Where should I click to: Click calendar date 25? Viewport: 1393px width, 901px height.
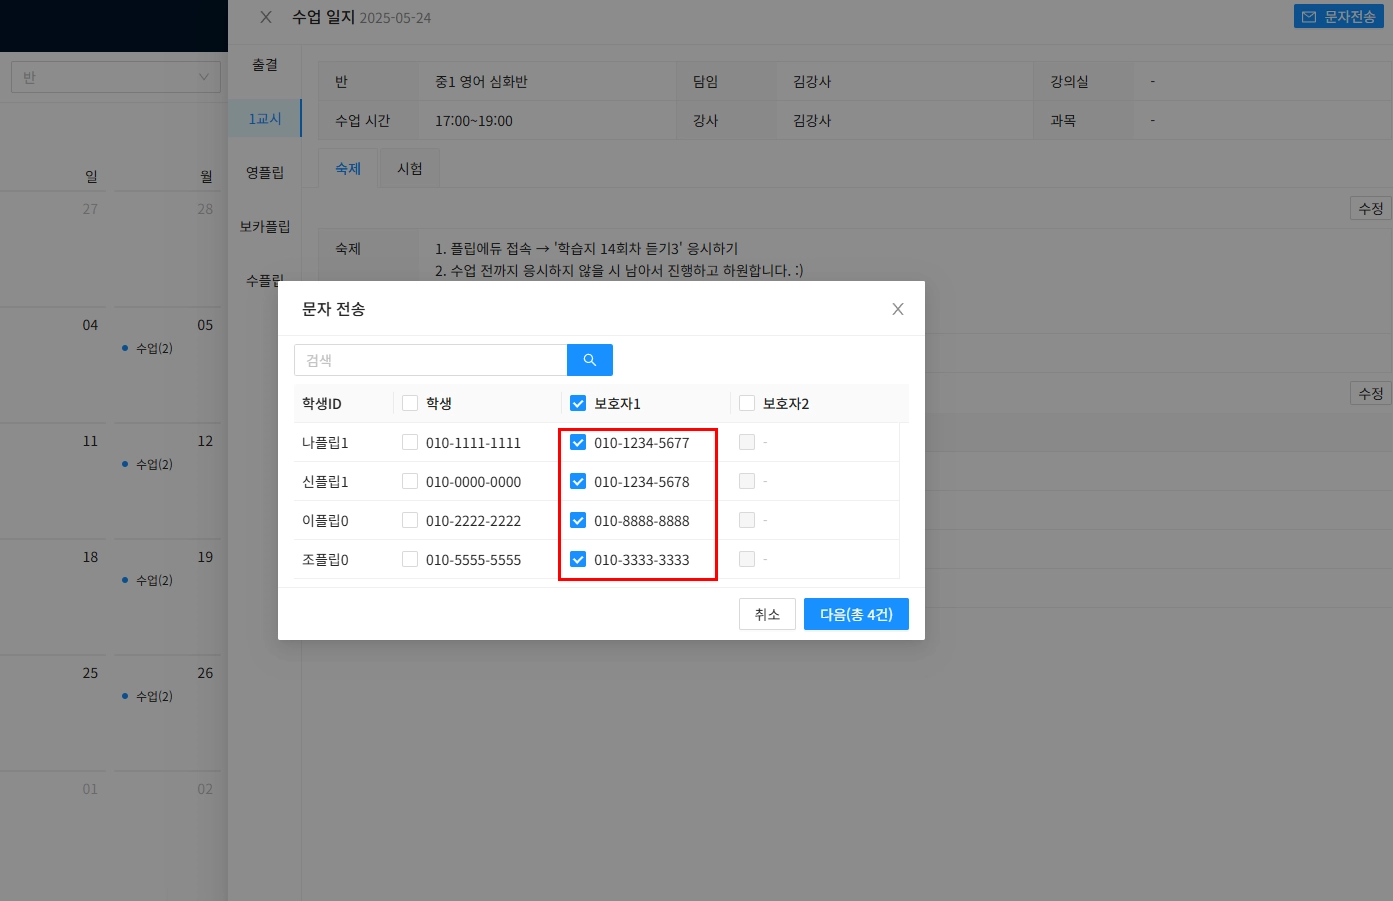tap(90, 673)
